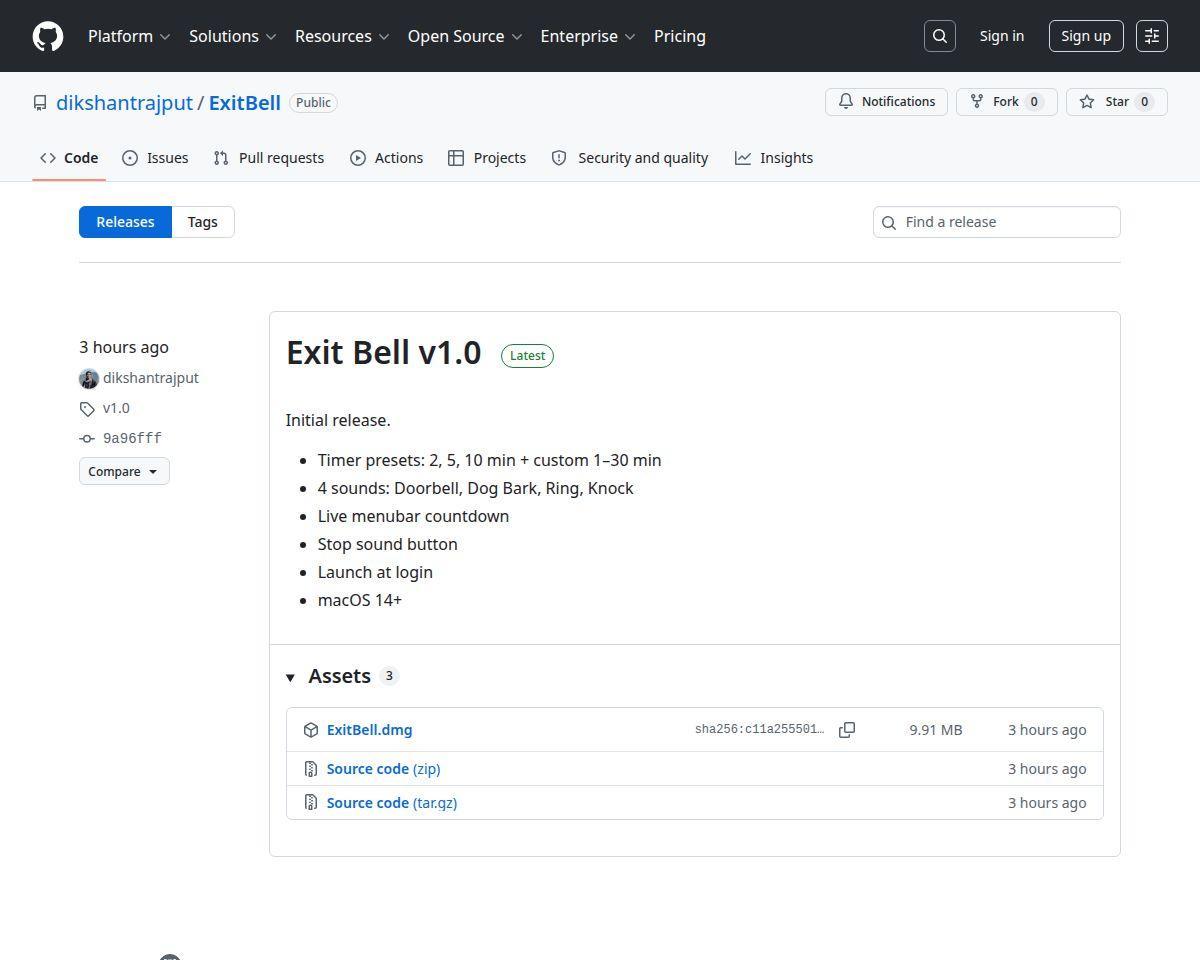The image size is (1200, 960).
Task: Open the Compare dropdown
Action: point(124,471)
